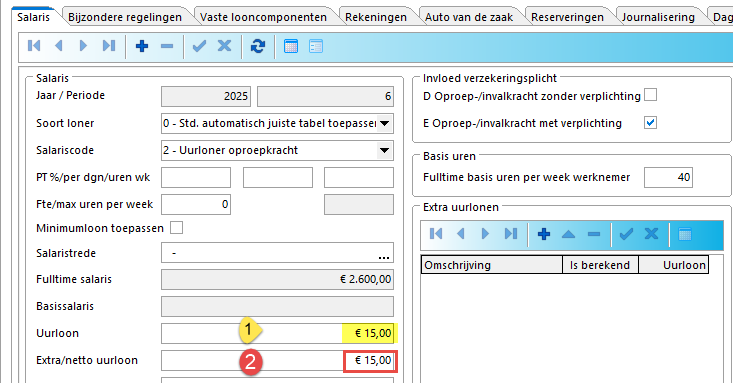
Task: Open Salaristrede lookup with ellipsis button
Action: (384, 255)
